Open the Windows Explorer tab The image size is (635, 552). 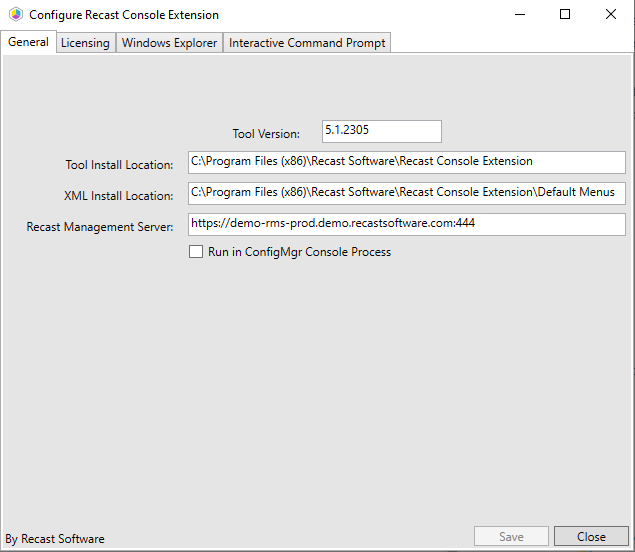(169, 43)
